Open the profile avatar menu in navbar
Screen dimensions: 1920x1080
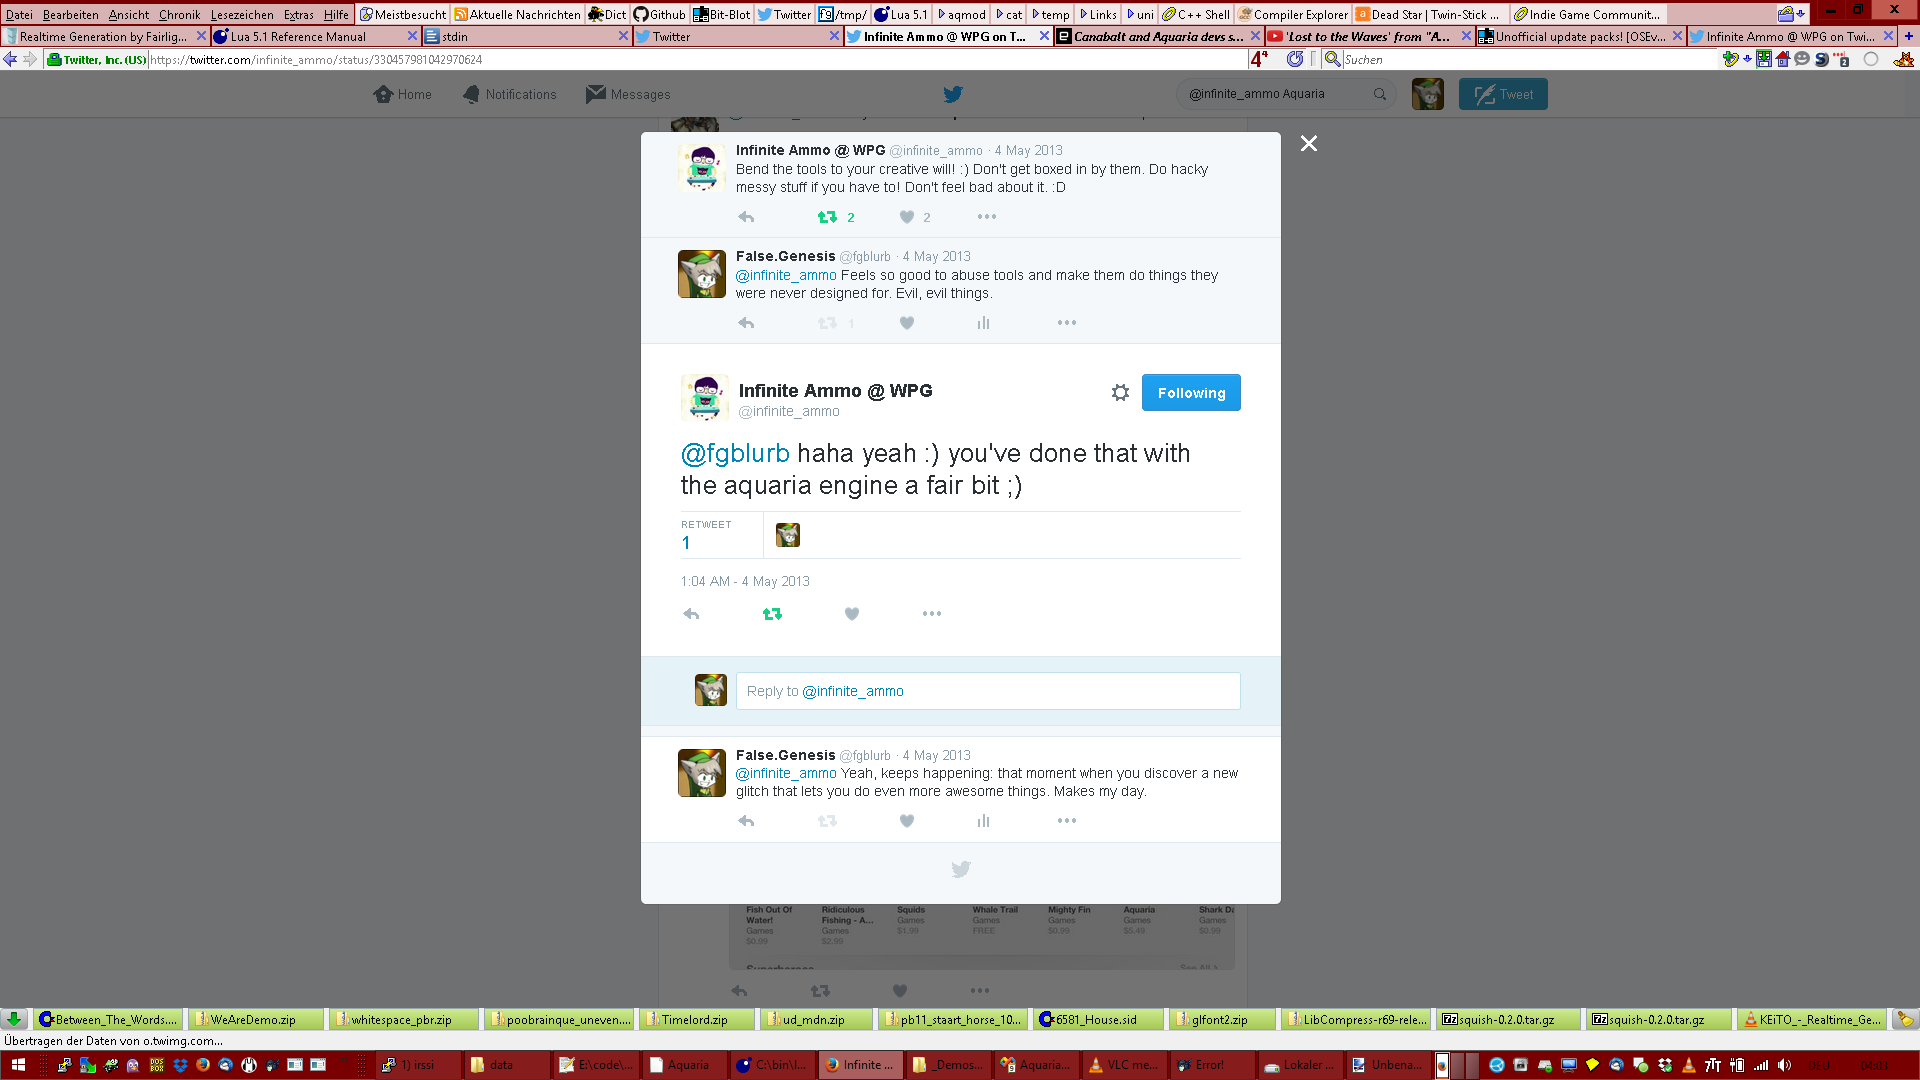[1428, 94]
